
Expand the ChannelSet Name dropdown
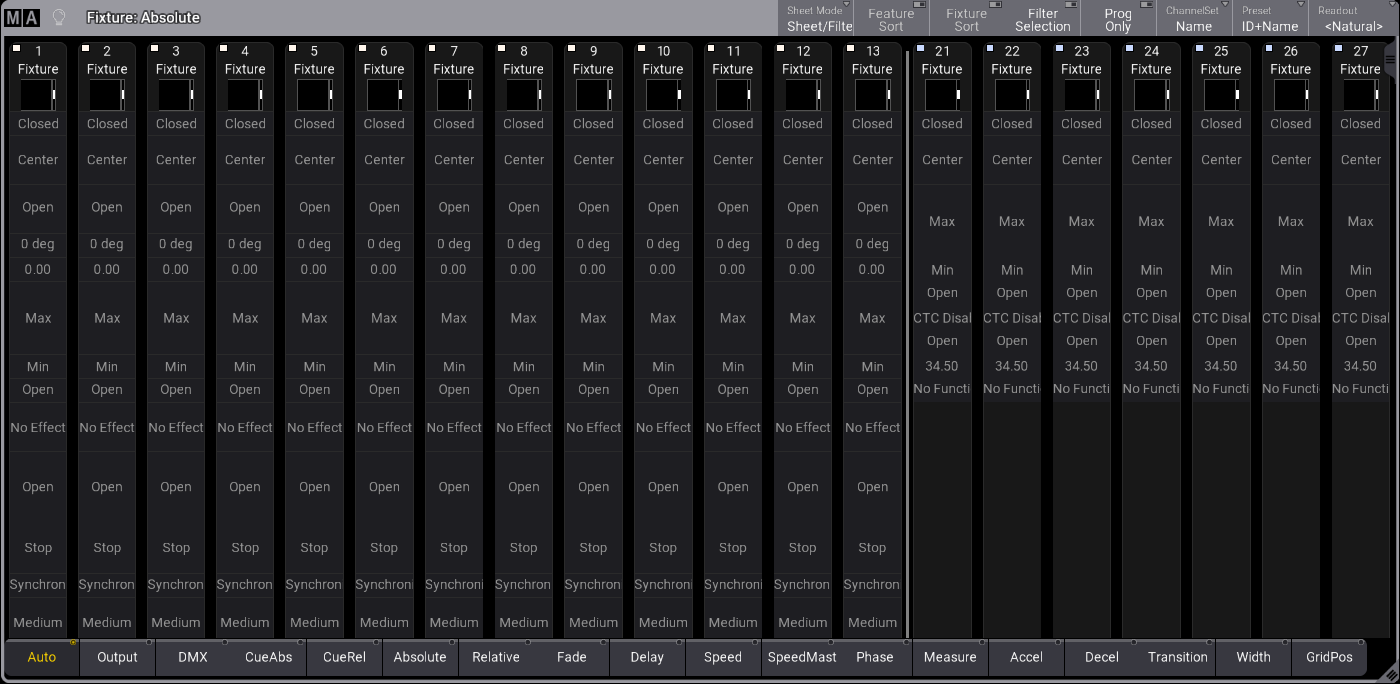click(x=1193, y=19)
